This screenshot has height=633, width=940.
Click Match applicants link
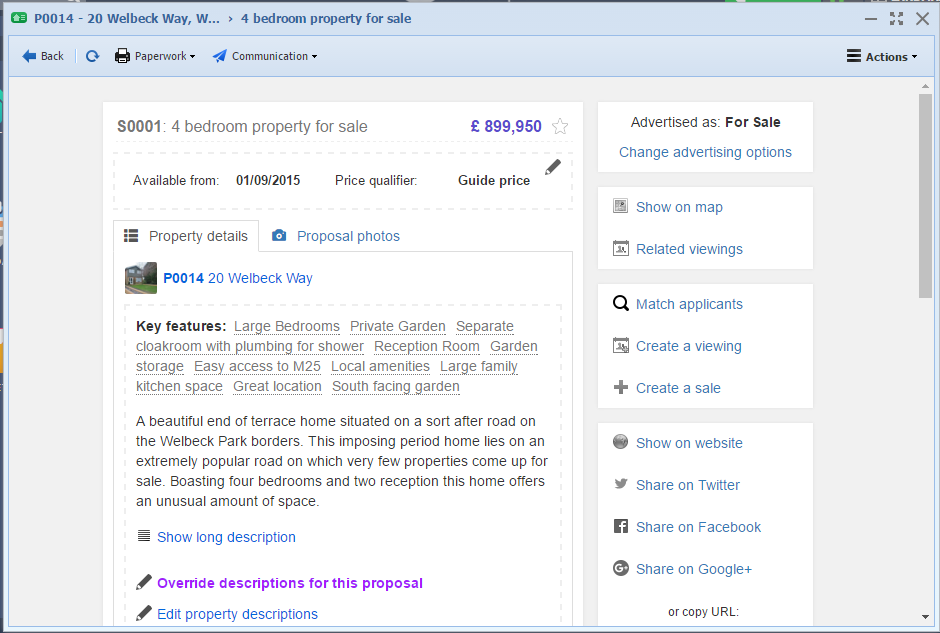click(689, 305)
